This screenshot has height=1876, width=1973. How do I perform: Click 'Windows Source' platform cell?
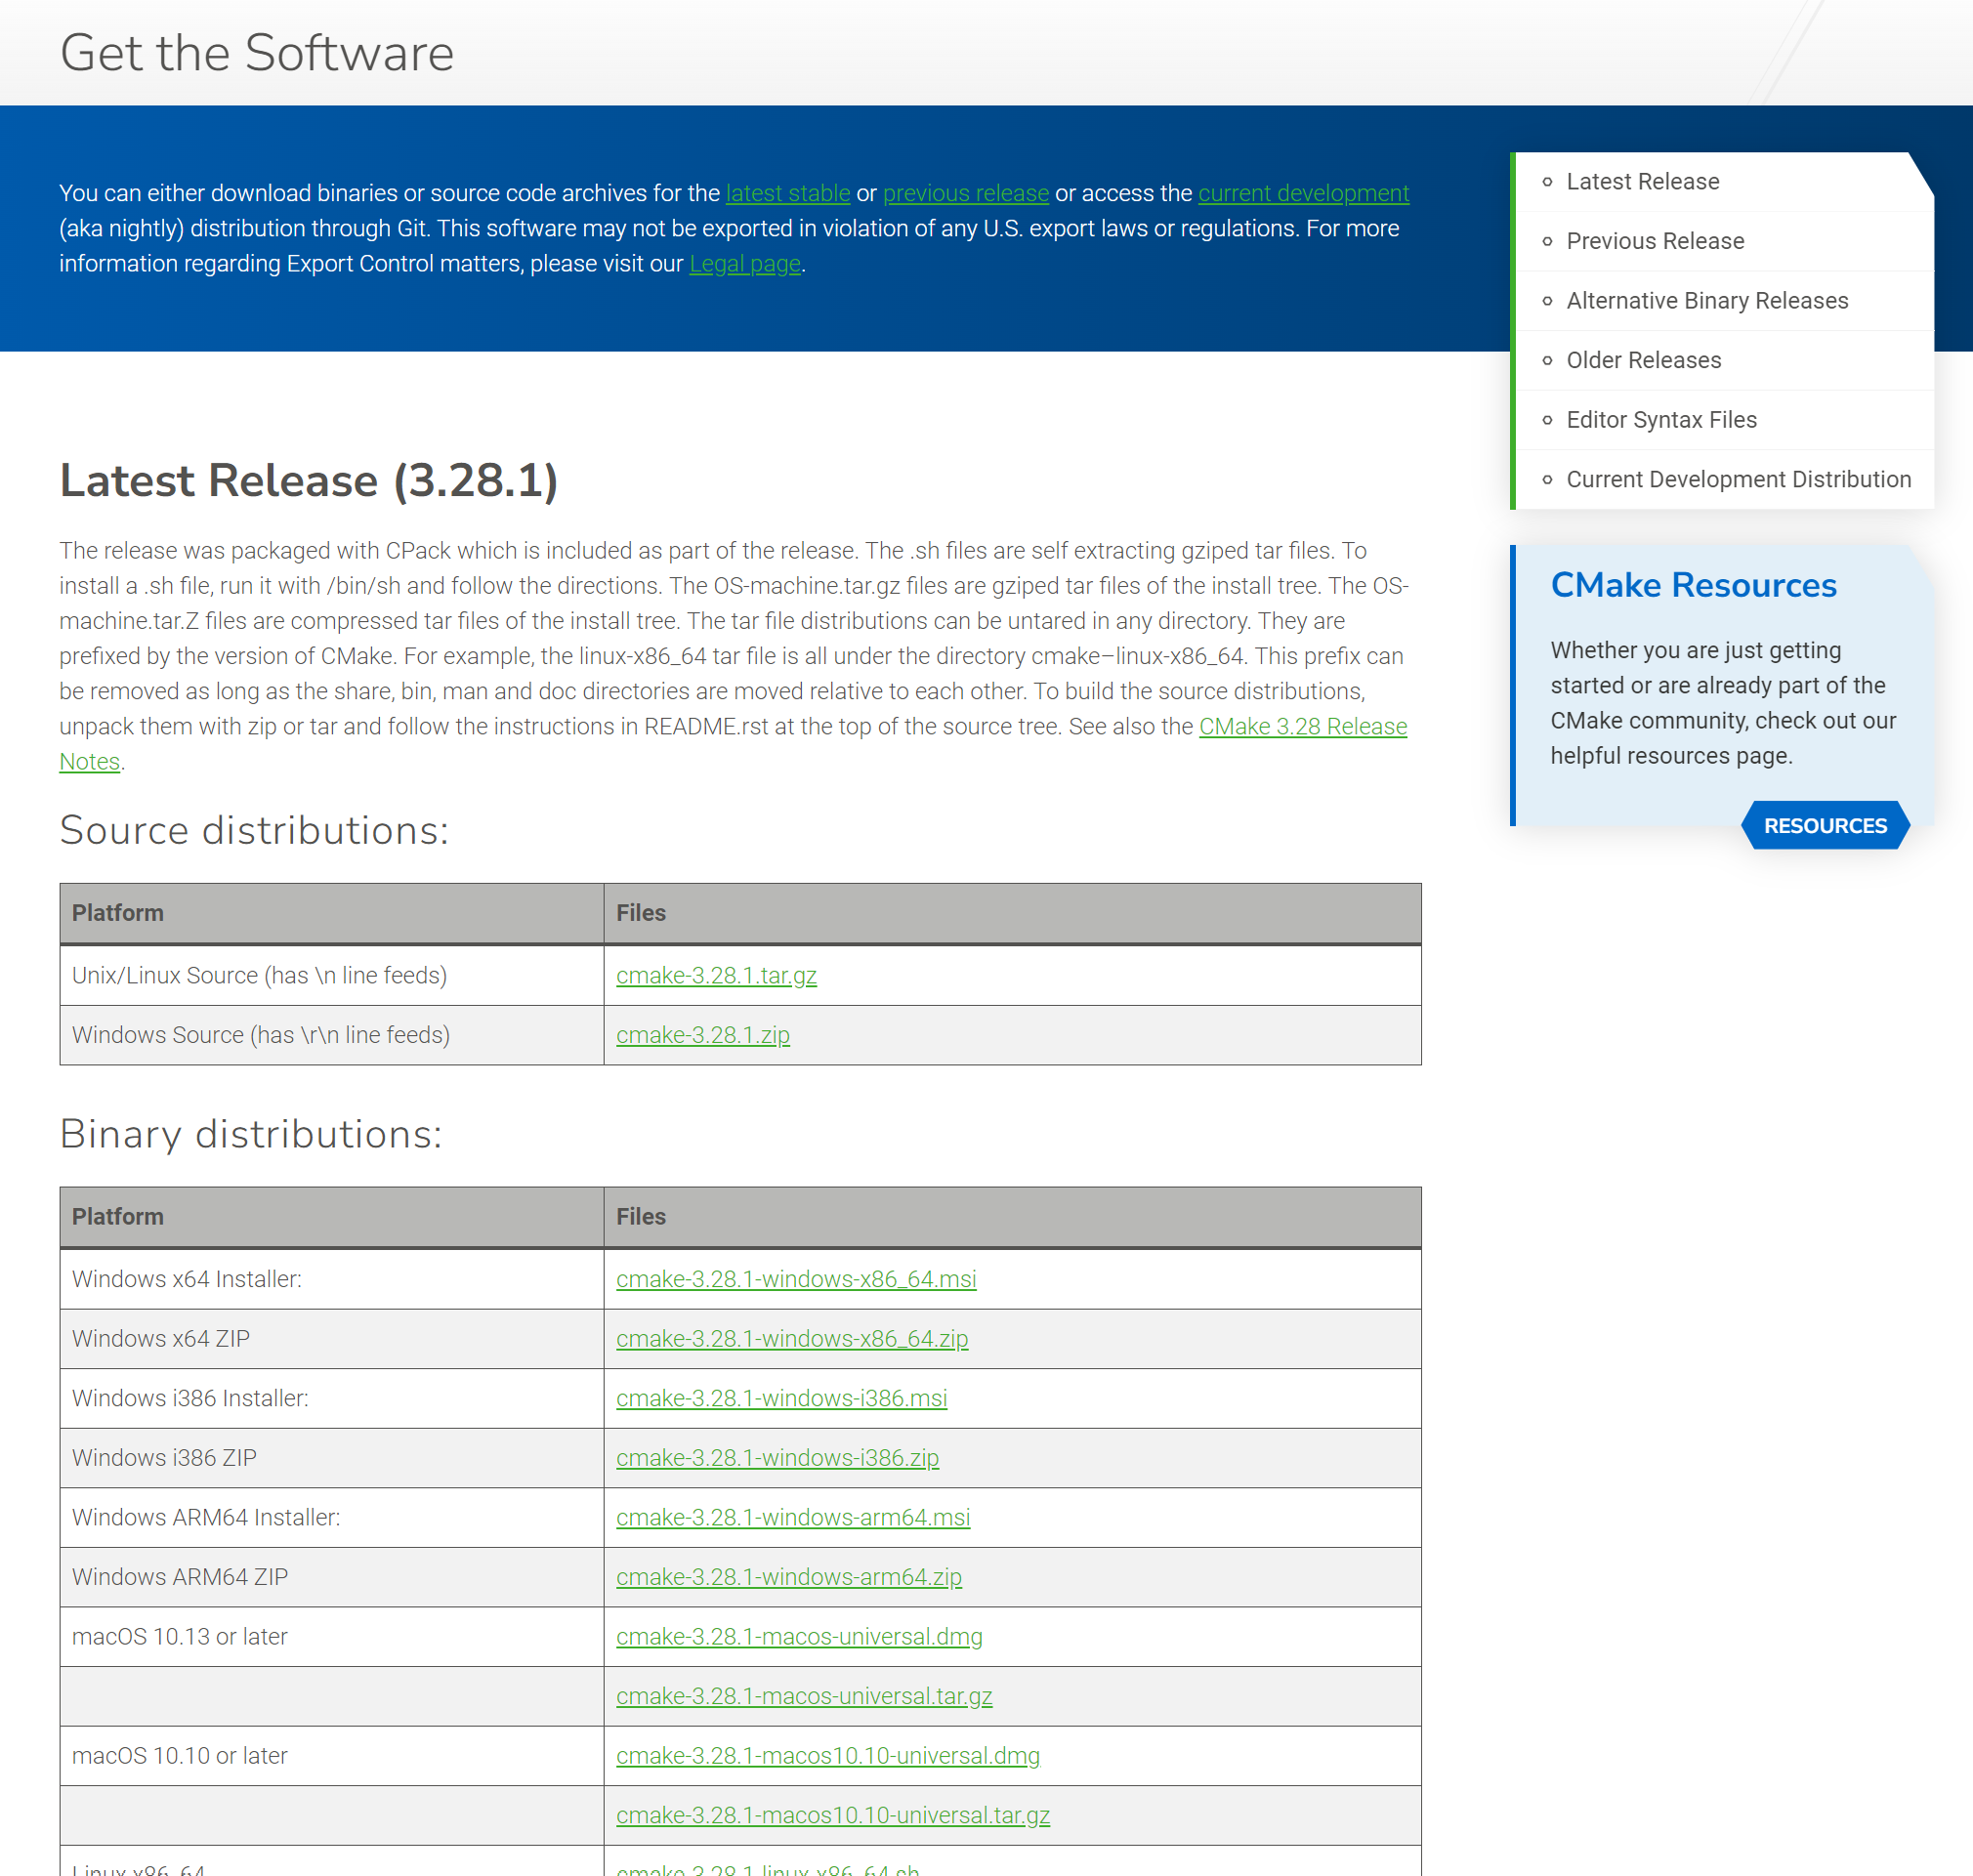pos(331,1035)
